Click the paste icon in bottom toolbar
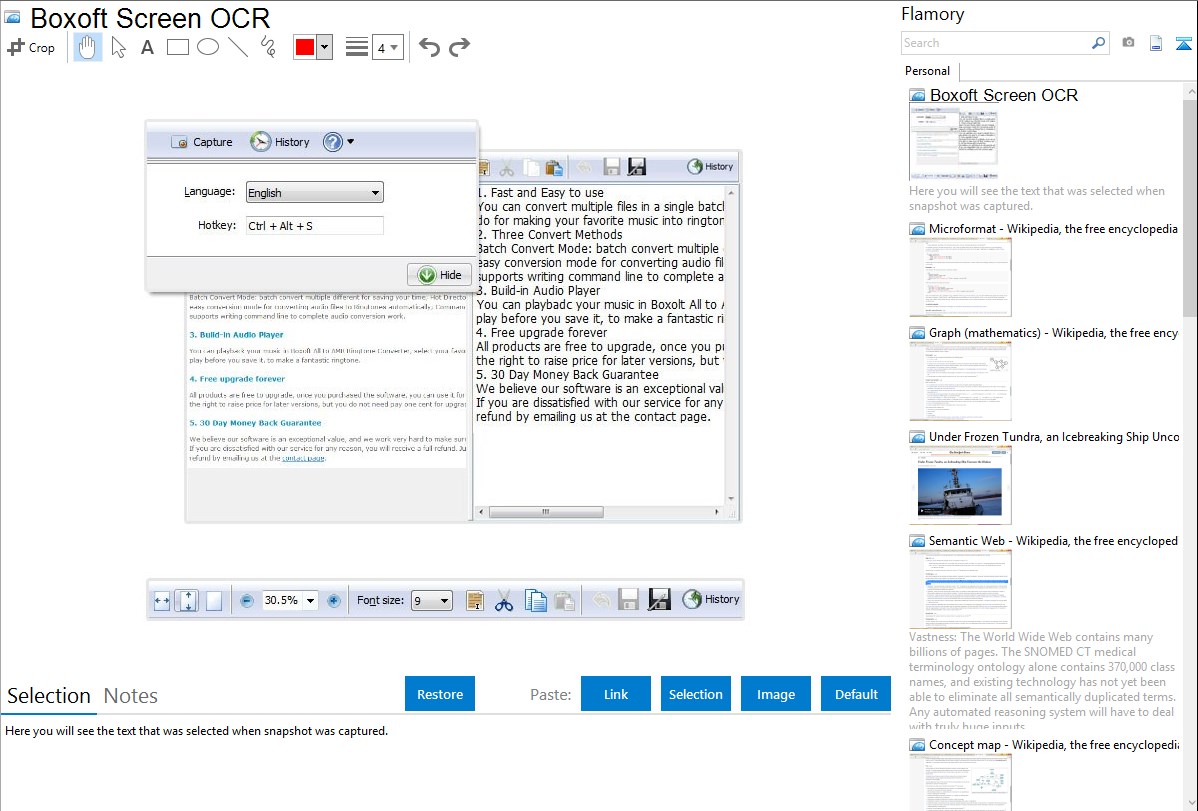 tap(564, 601)
